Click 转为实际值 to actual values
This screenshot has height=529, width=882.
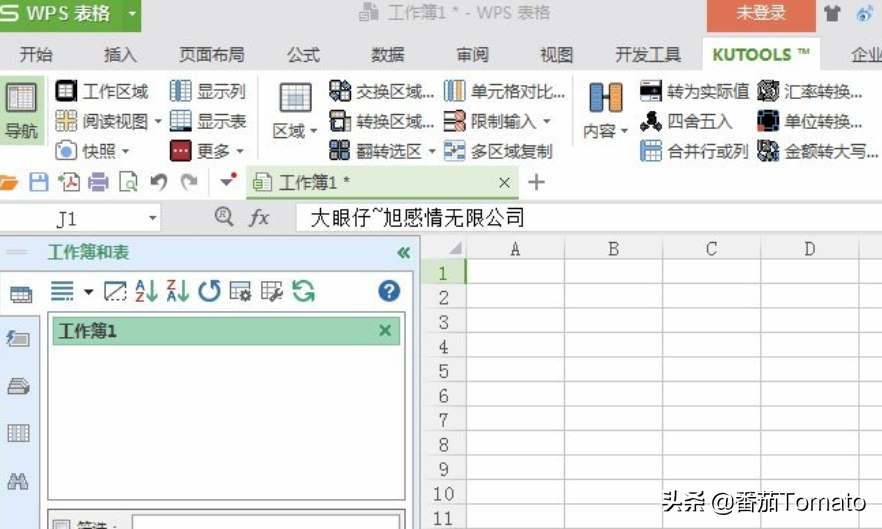(x=695, y=91)
